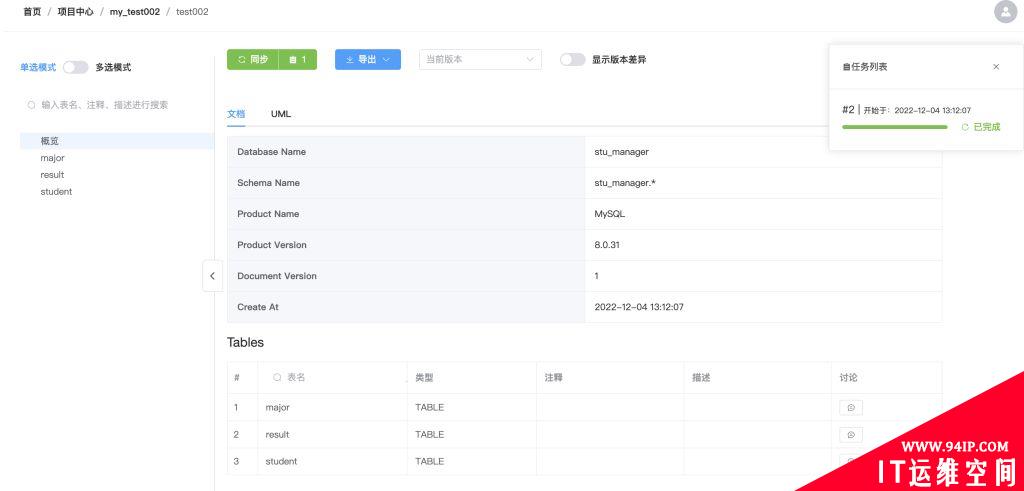This screenshot has height=491, width=1024.
Task: Click the MySQL product name value
Action: tap(610, 214)
